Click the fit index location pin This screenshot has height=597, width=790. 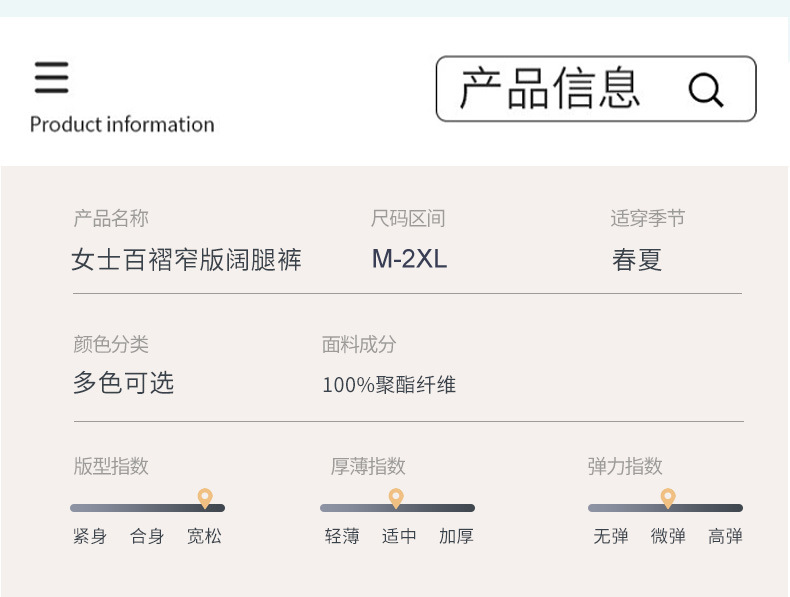coord(205,497)
